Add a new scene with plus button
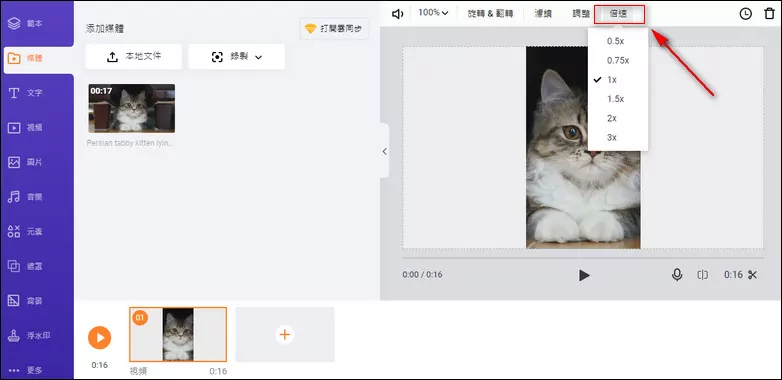Image resolution: width=782 pixels, height=380 pixels. point(285,334)
